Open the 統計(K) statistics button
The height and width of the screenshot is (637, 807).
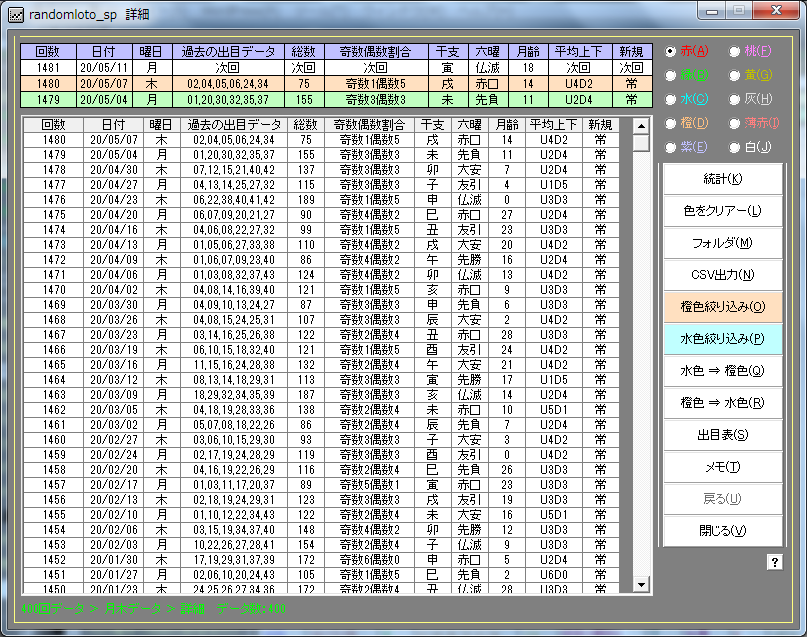point(723,179)
